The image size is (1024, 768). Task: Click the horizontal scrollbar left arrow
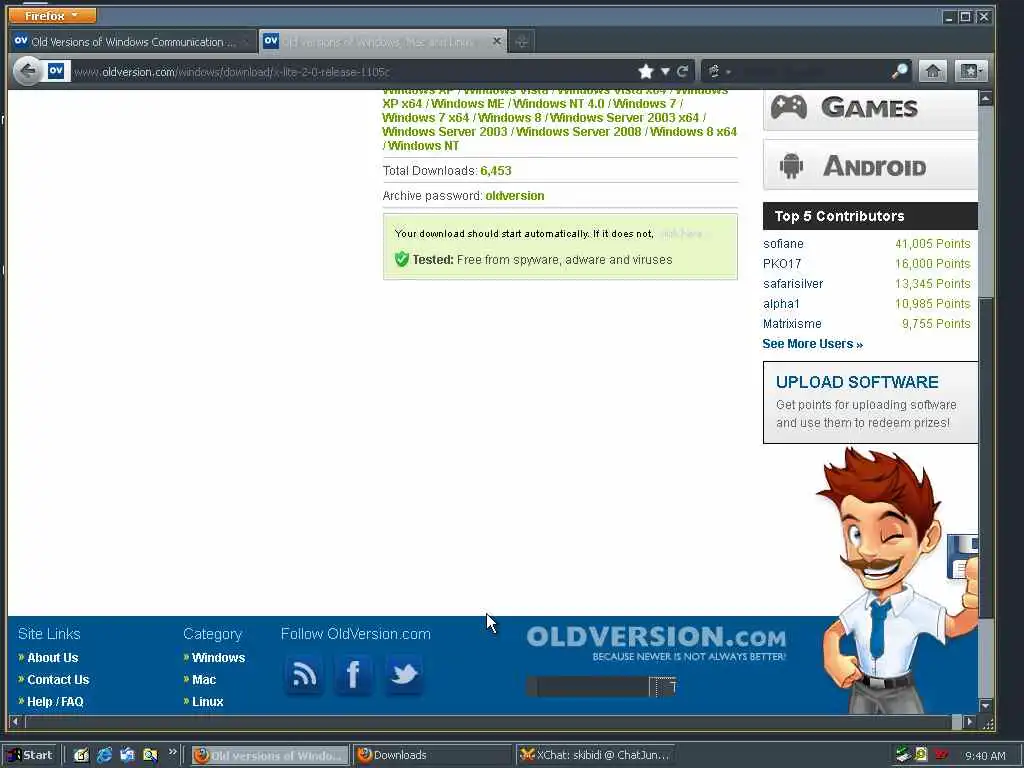coord(16,722)
